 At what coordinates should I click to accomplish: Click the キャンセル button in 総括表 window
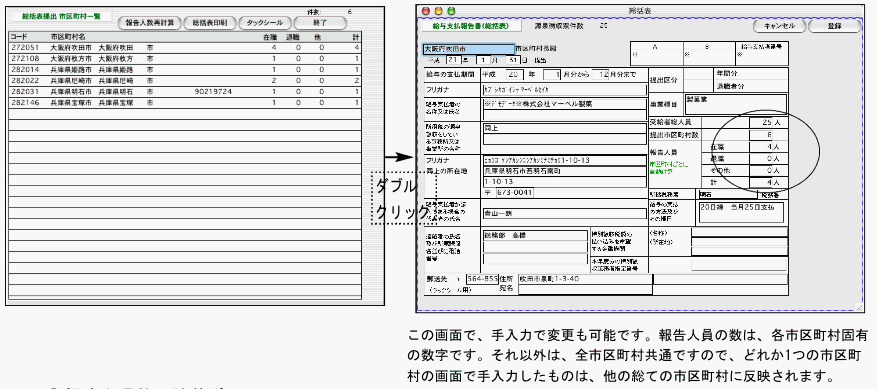click(779, 26)
